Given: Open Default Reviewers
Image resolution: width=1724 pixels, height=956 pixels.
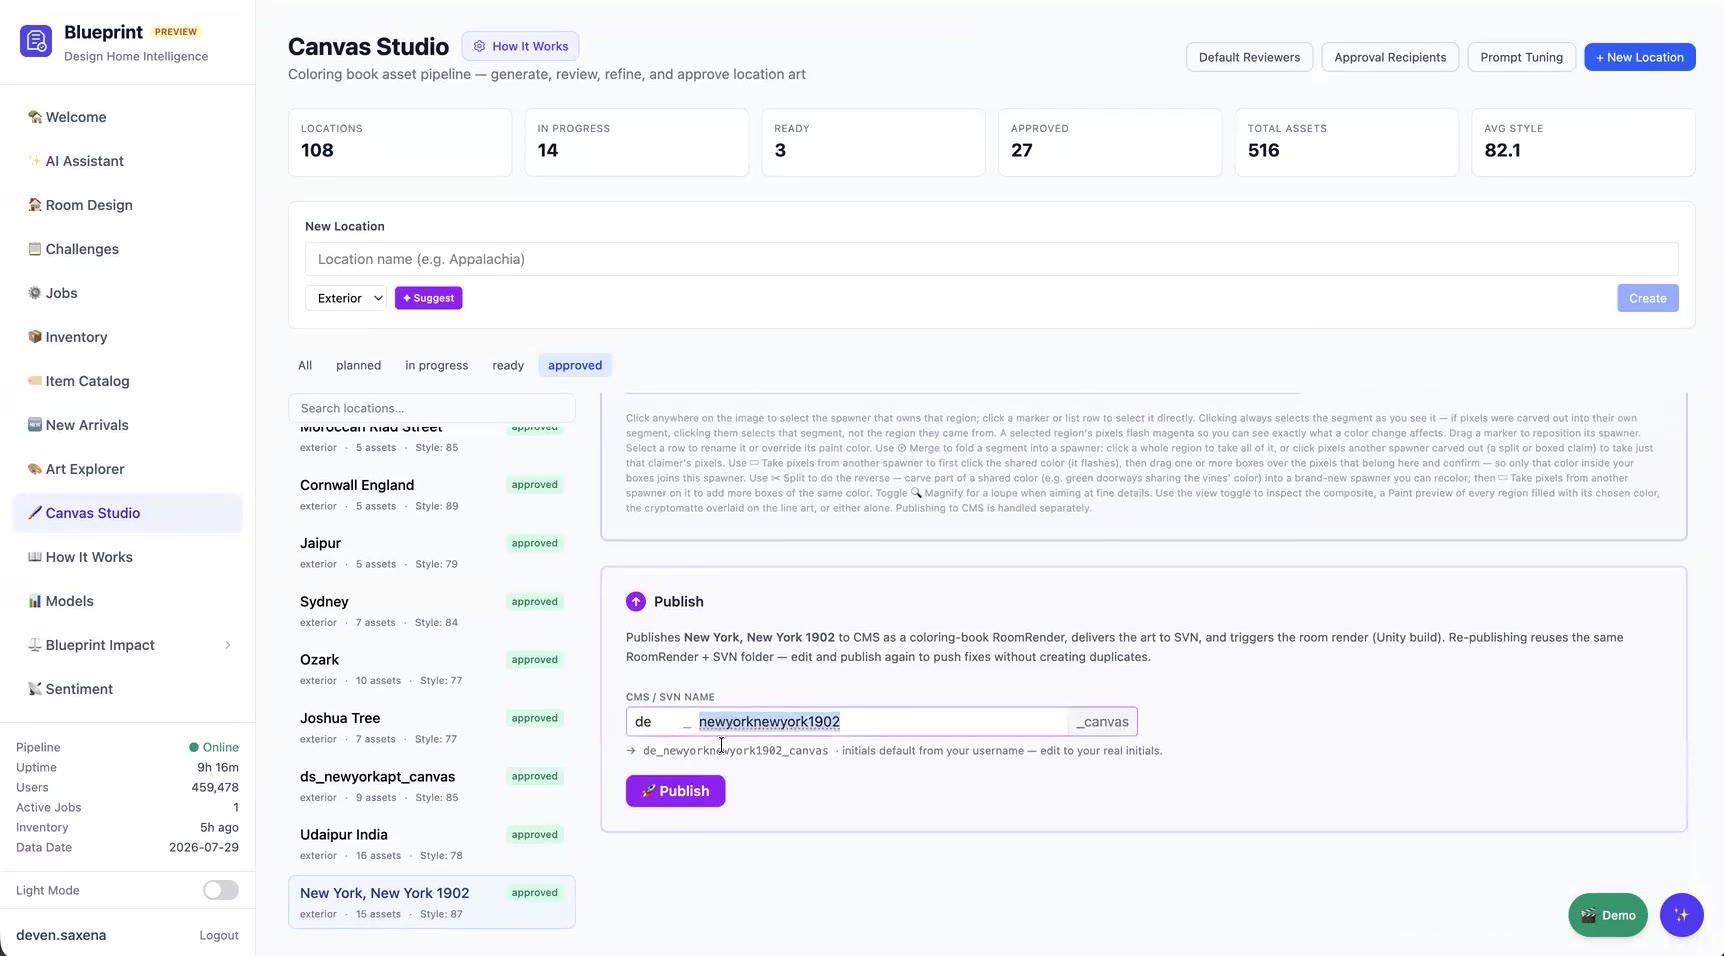Looking at the screenshot, I should pyautogui.click(x=1249, y=57).
